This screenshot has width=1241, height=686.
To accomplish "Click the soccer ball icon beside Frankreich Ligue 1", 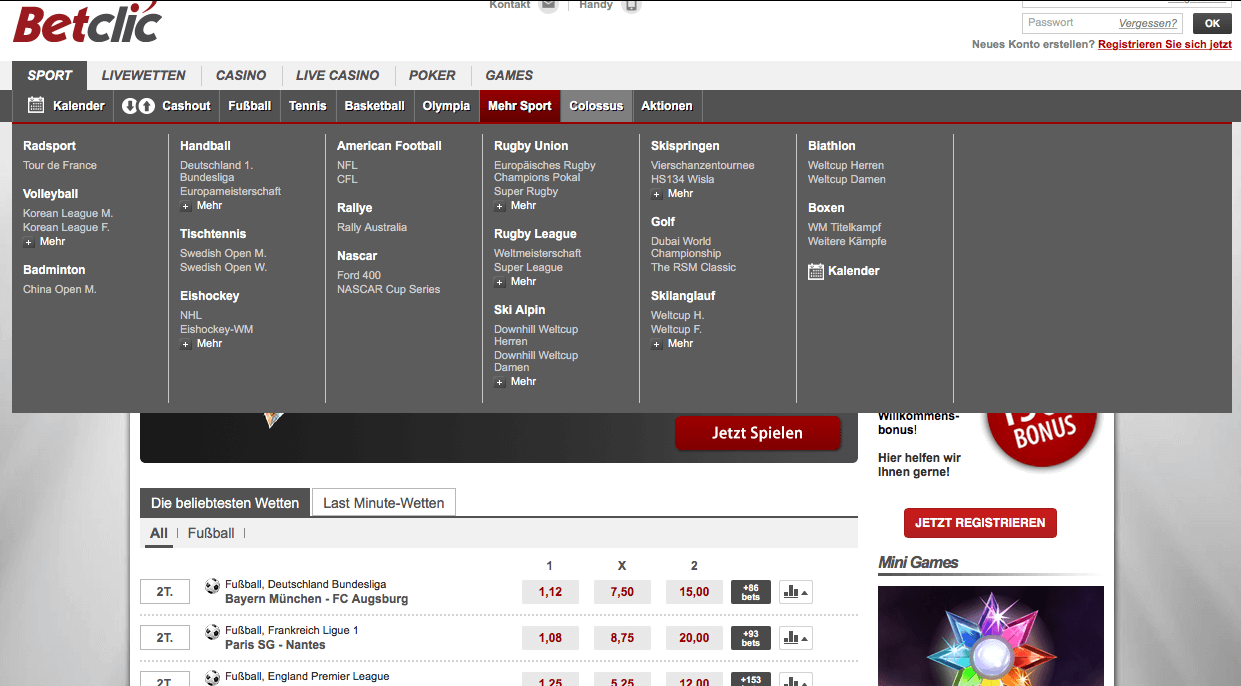I will point(212,632).
